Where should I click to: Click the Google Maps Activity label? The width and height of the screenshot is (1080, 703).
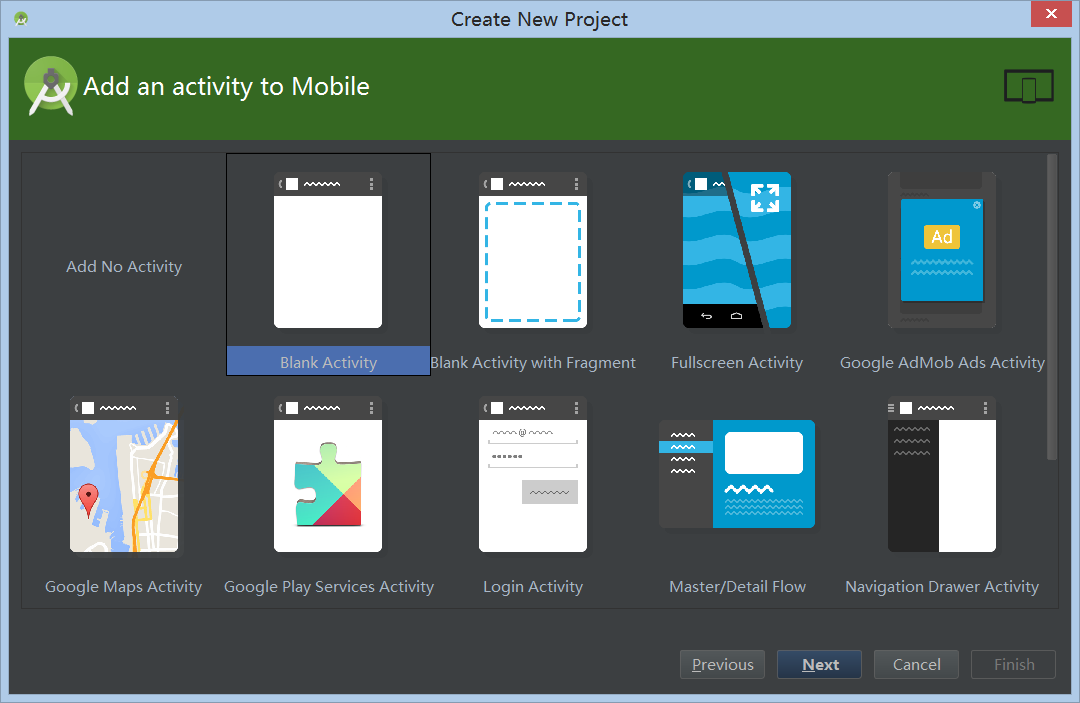click(124, 587)
